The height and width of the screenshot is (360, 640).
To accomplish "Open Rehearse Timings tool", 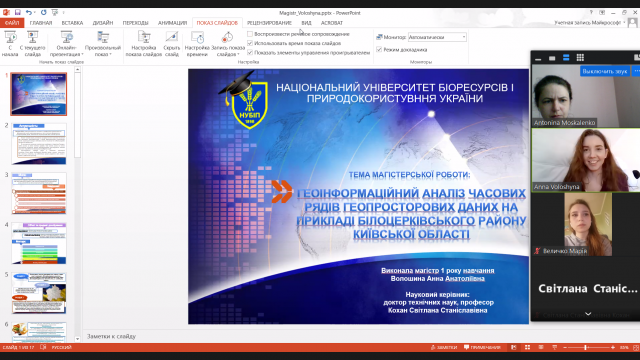I will [x=197, y=43].
